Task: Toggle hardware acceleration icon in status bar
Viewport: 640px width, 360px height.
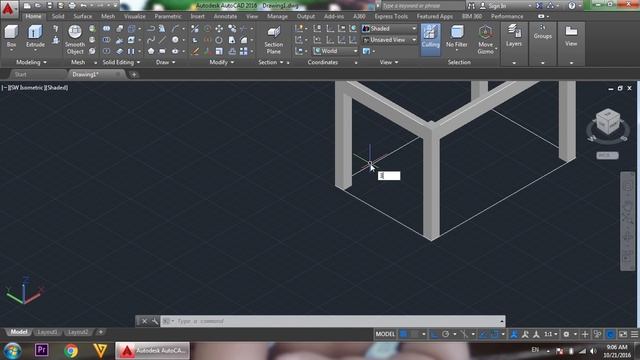Action: tap(611, 334)
